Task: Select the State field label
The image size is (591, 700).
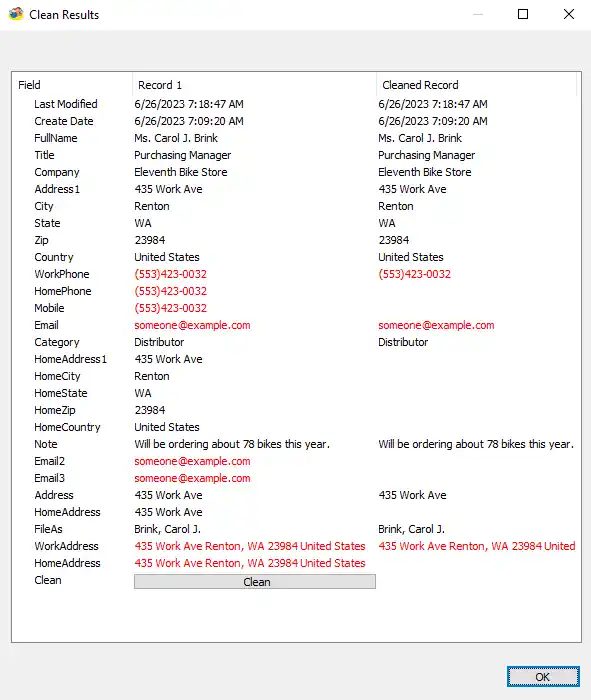Action: [47, 223]
